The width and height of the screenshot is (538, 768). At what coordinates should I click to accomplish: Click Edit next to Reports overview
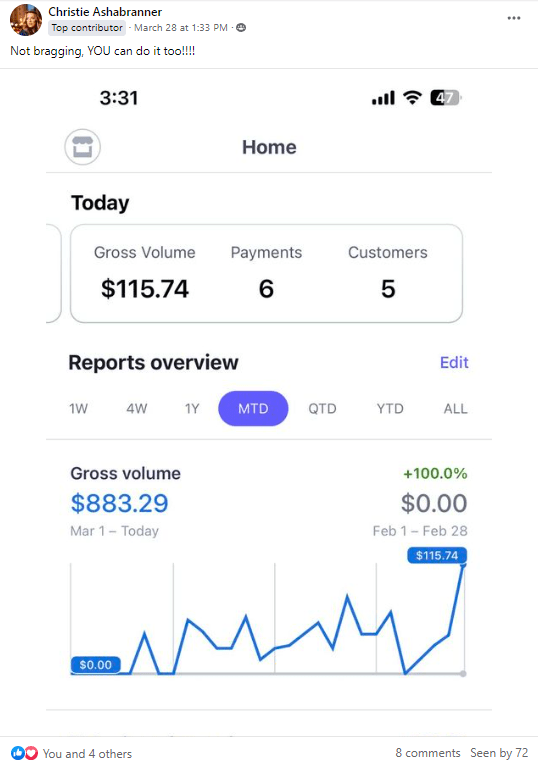454,362
